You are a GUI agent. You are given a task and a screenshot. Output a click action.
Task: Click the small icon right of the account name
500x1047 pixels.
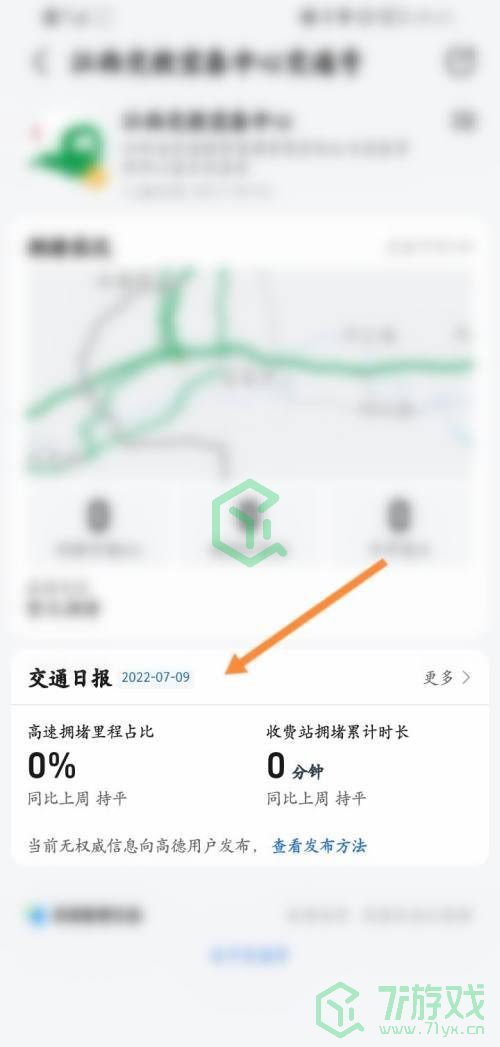(x=463, y=121)
